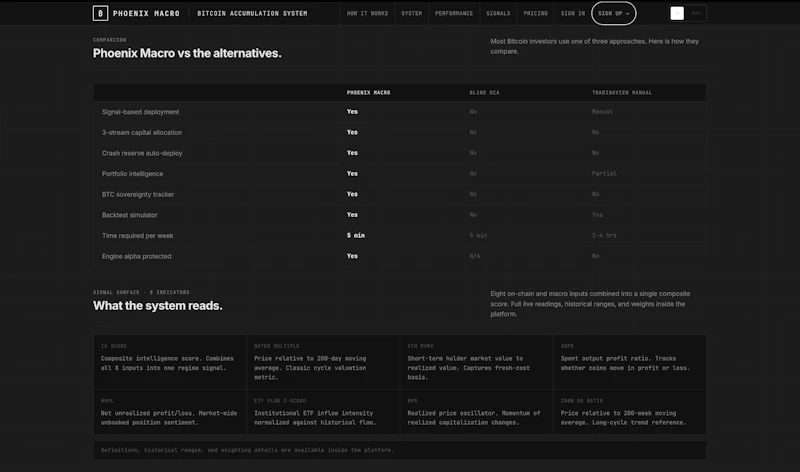800x472 pixels.
Task: Open the NUPL indicator card
Action: point(170,412)
